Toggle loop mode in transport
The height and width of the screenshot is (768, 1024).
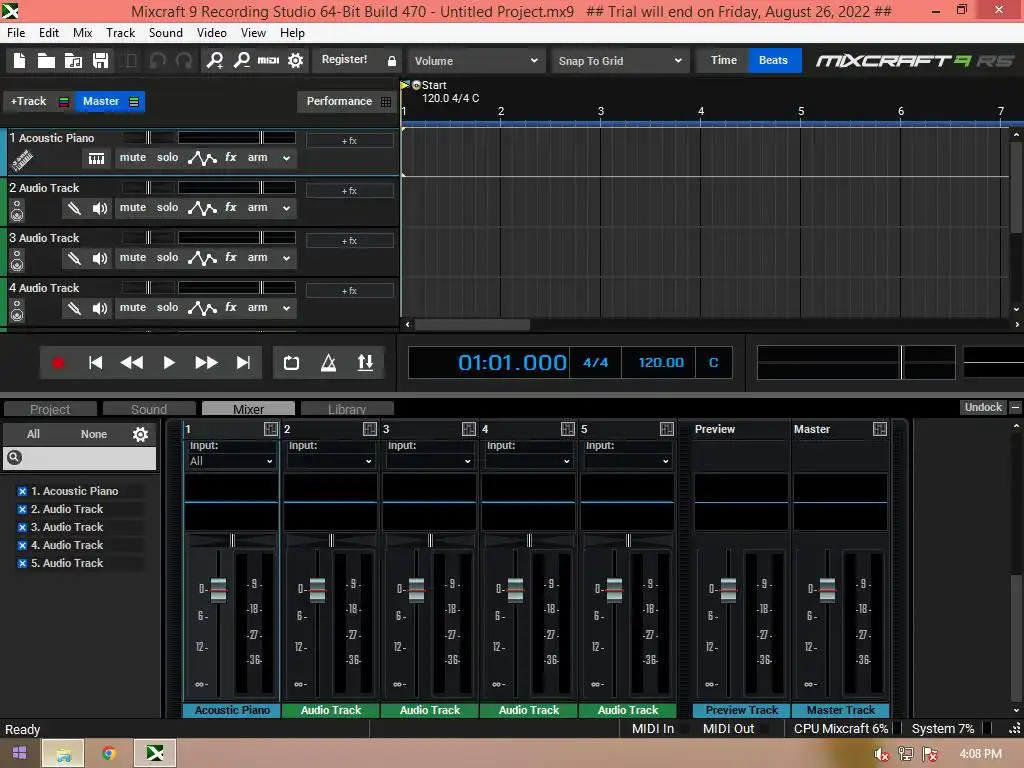291,363
